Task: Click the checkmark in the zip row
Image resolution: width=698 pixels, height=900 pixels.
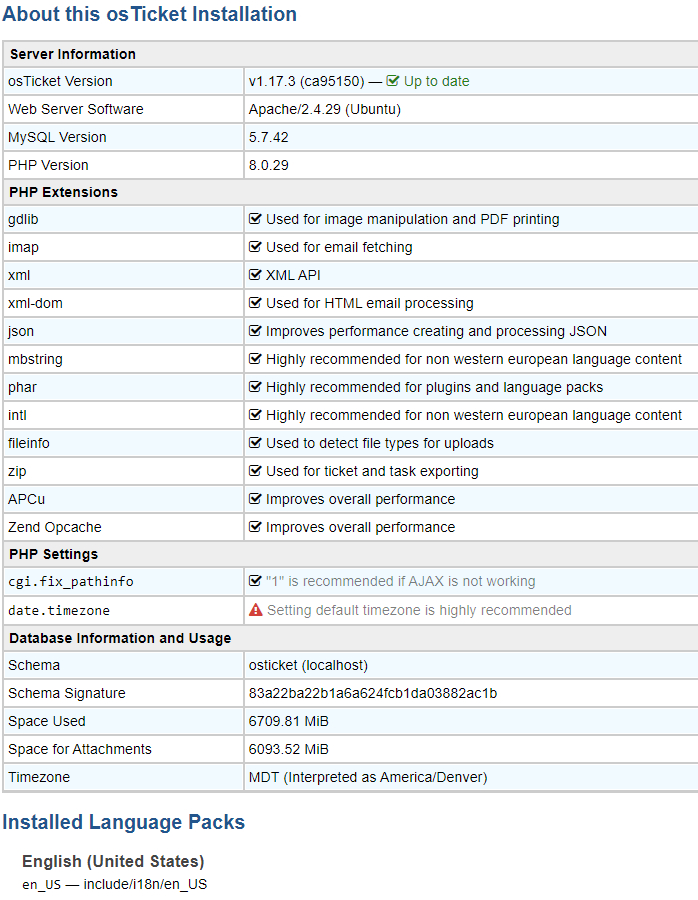Action: pyautogui.click(x=256, y=471)
